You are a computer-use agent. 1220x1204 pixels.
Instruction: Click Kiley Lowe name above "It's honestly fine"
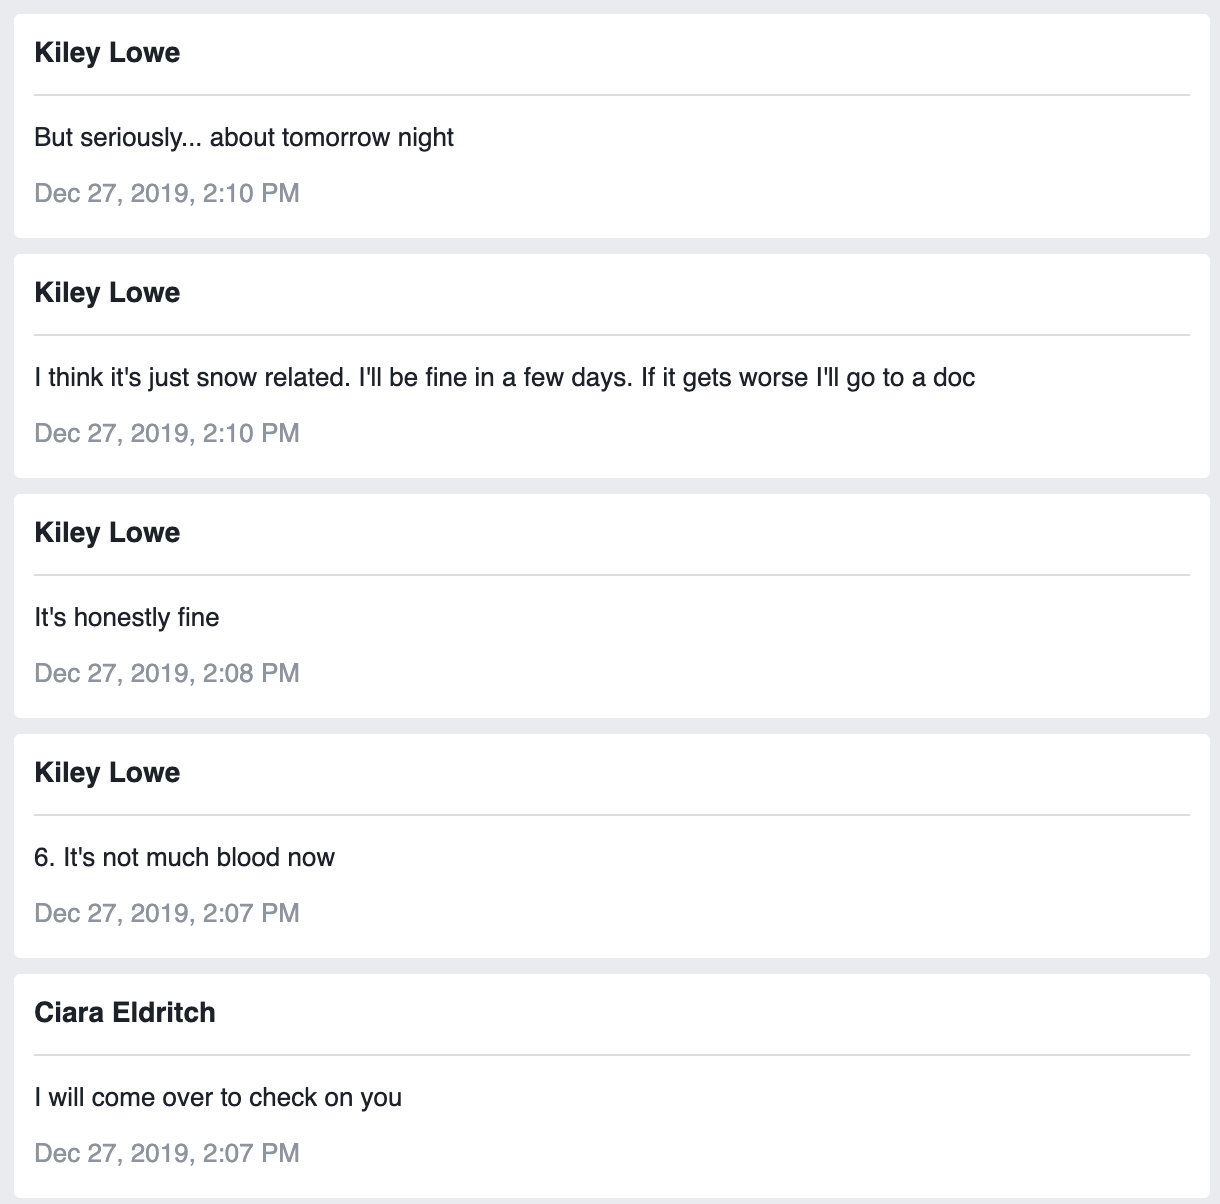[x=107, y=533]
